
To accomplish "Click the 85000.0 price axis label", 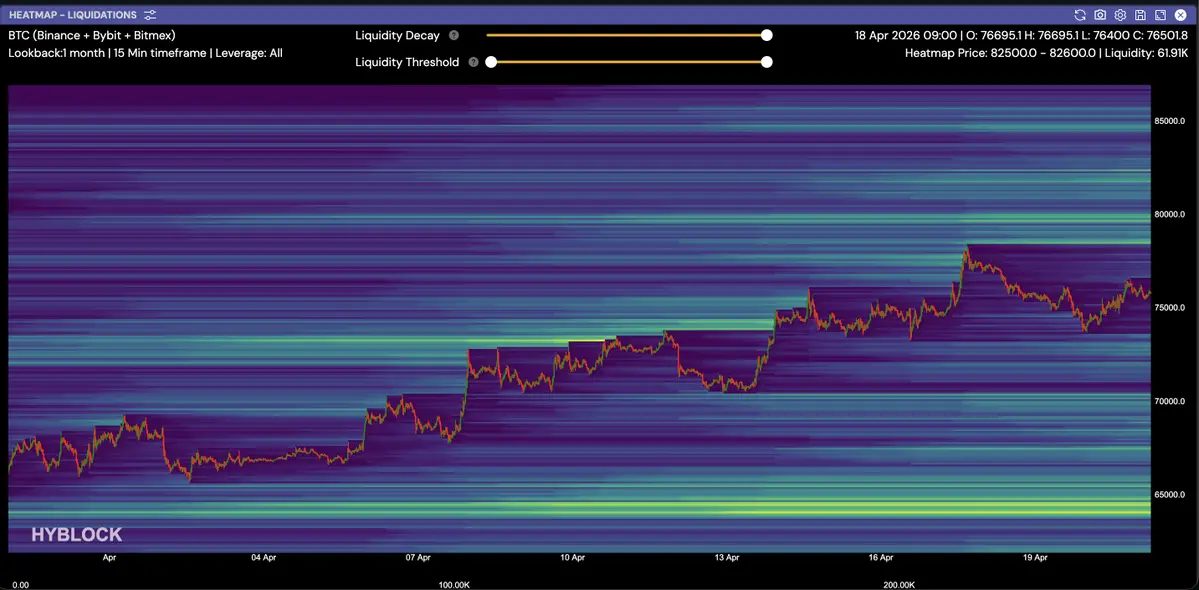I will click(1170, 121).
